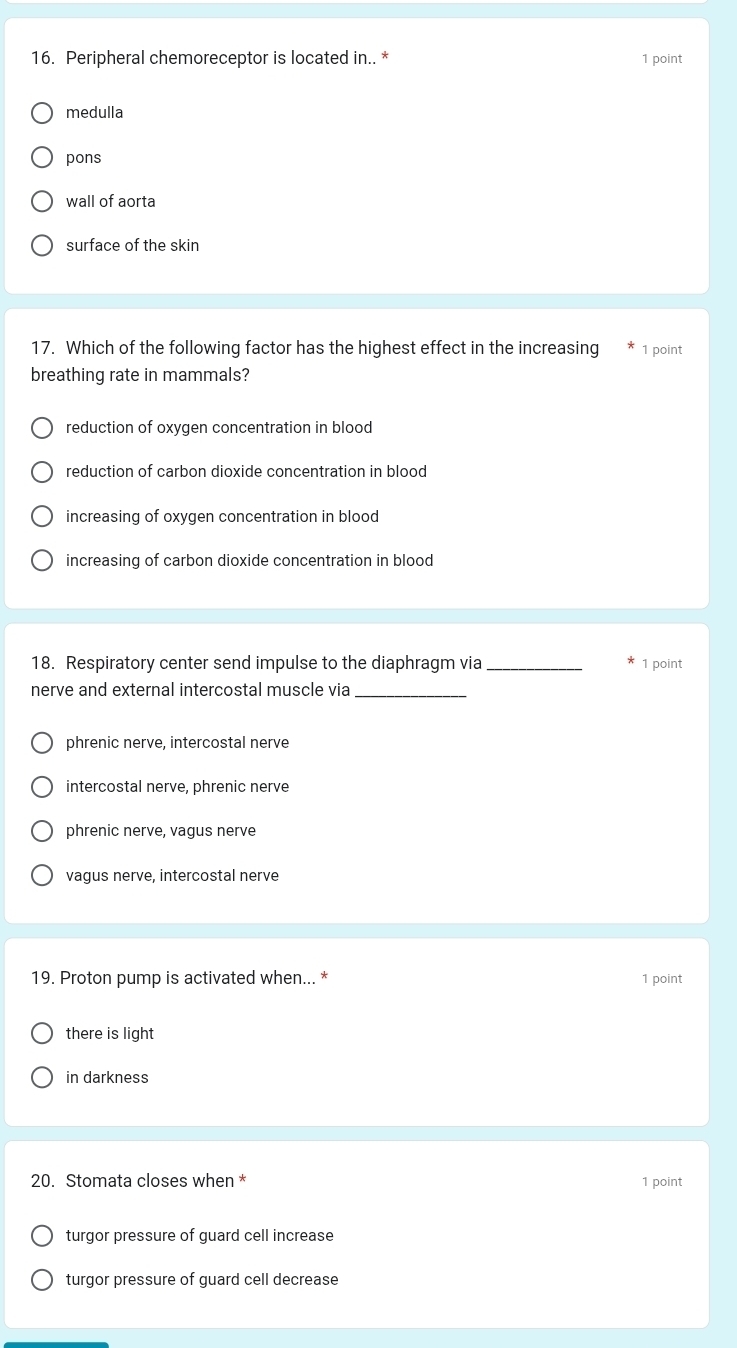The width and height of the screenshot is (737, 1348).
Task: Select "there is light" for proton pump question
Action: click(42, 1033)
